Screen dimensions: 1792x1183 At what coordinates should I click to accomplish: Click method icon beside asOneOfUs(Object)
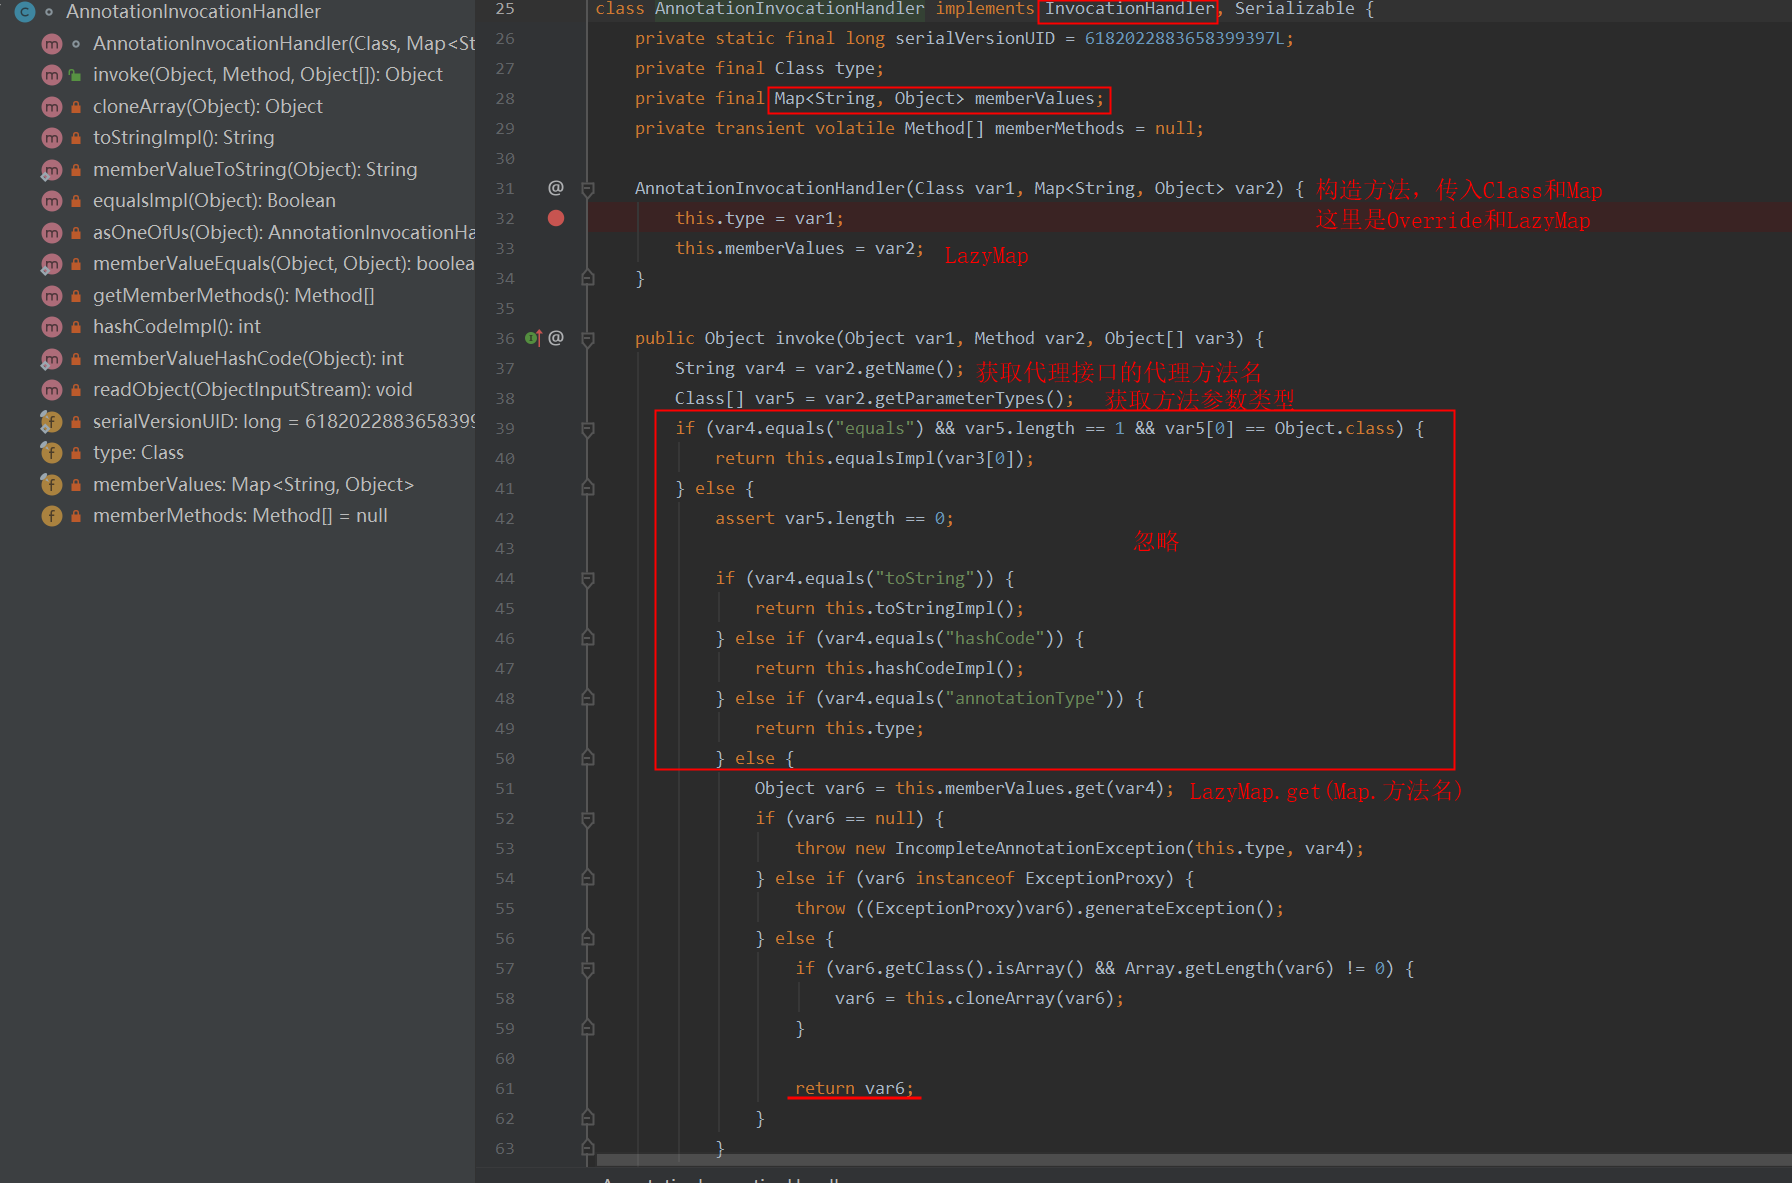pos(52,233)
